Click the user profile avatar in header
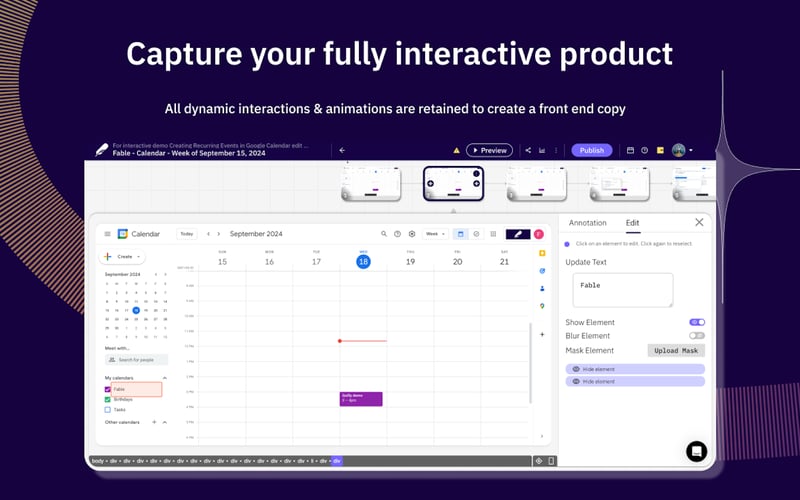This screenshot has width=800, height=500. (x=678, y=150)
